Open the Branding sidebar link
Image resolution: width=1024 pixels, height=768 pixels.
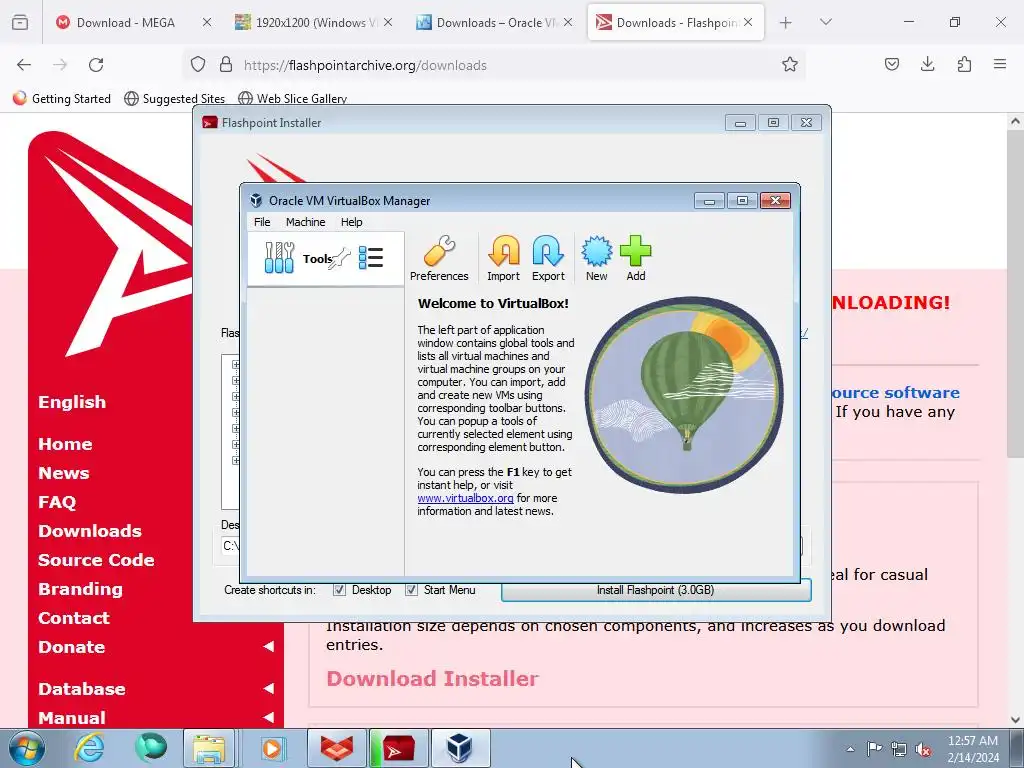tap(80, 588)
